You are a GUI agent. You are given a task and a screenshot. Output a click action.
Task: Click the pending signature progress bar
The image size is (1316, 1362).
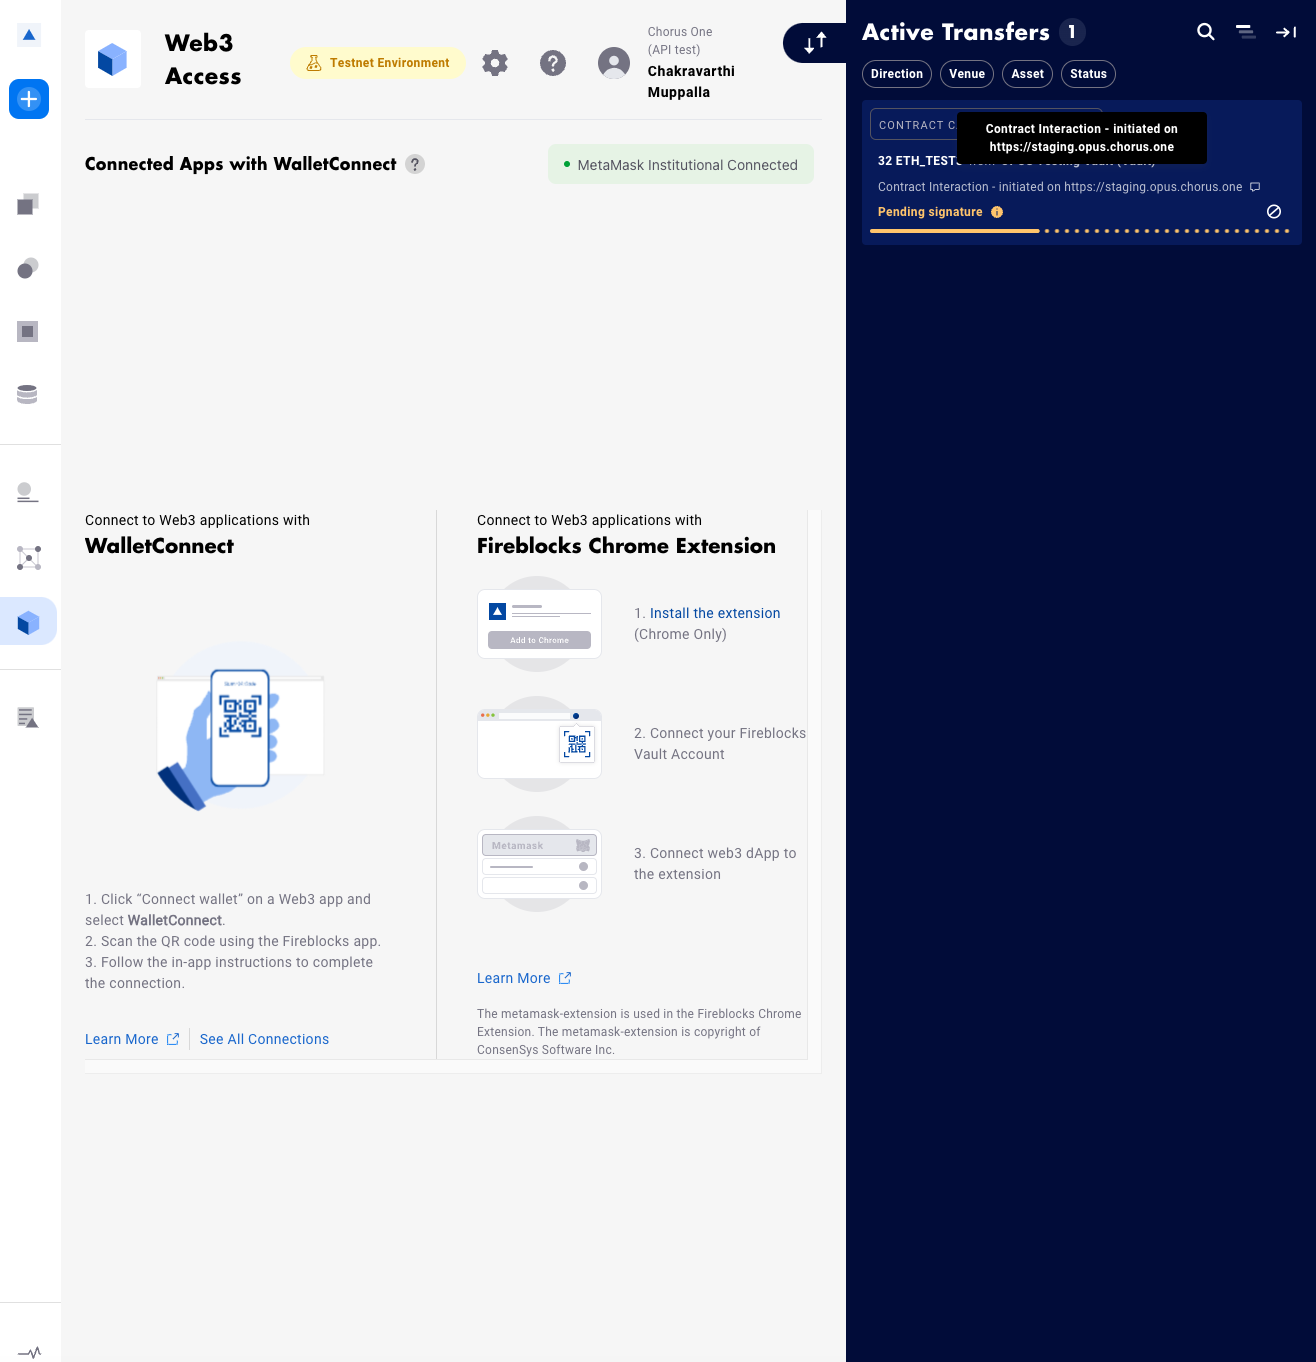(1080, 231)
